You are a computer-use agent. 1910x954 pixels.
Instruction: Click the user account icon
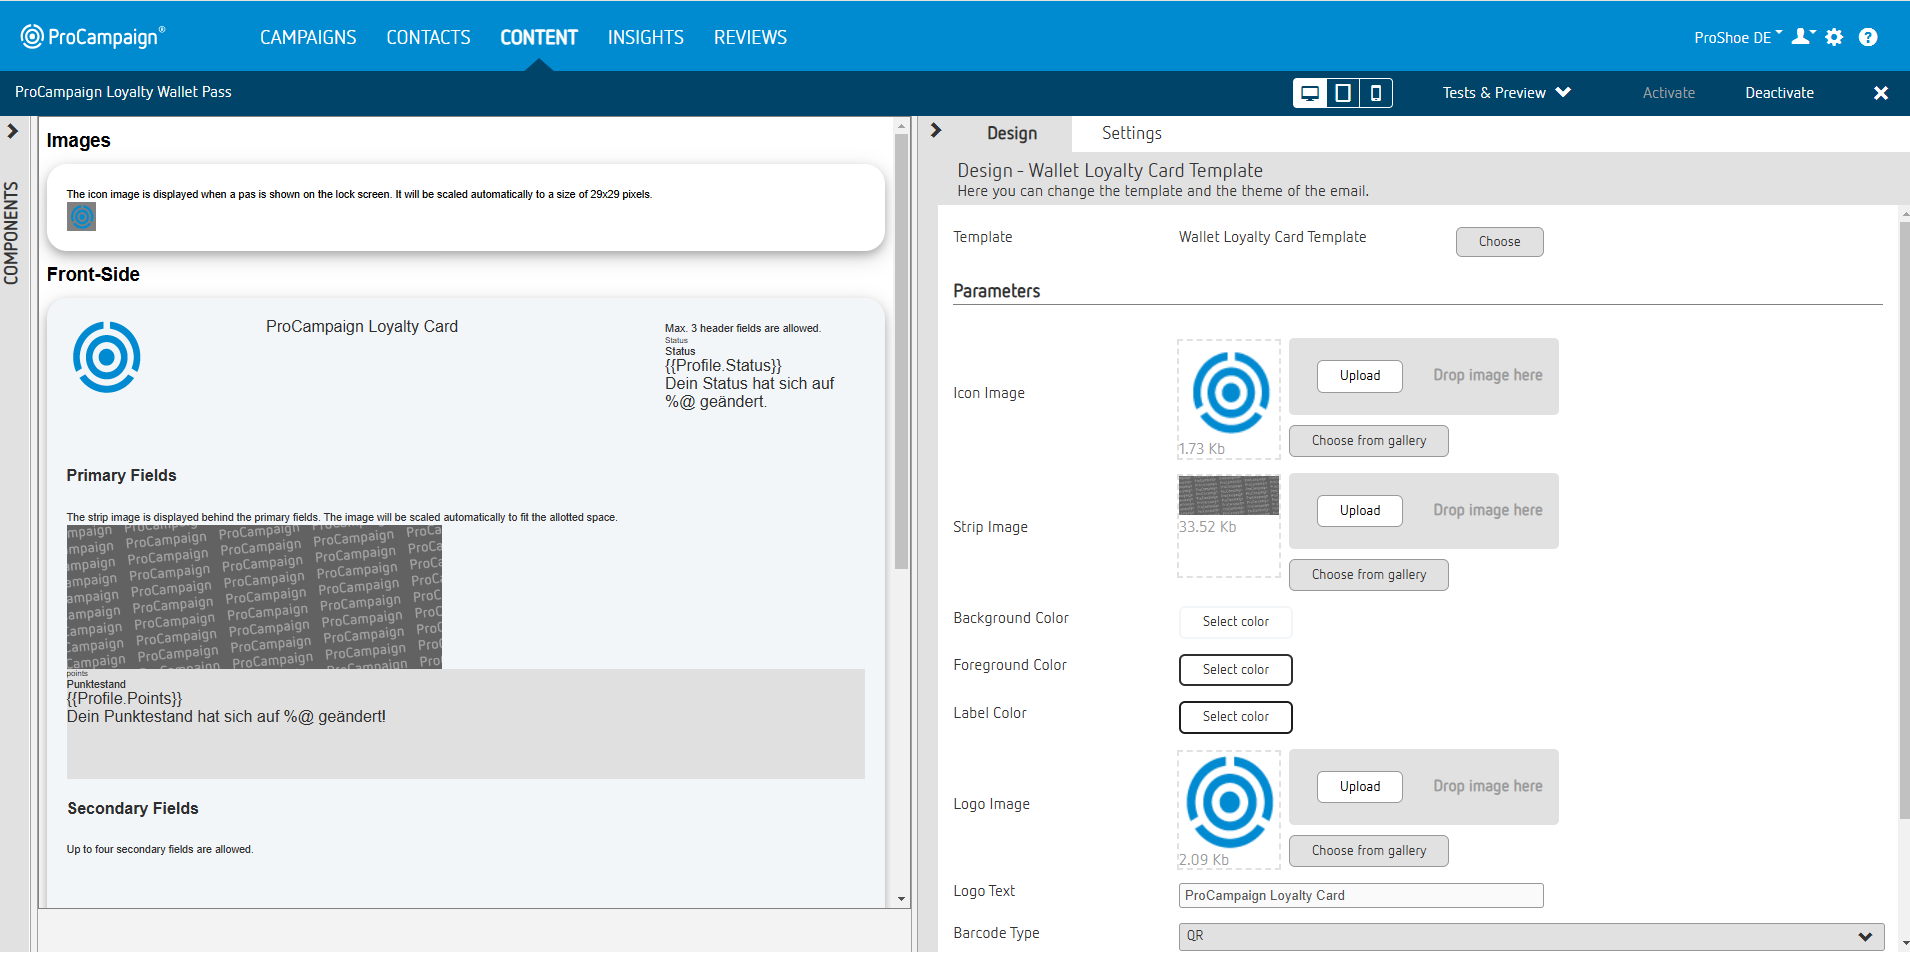pos(1802,37)
